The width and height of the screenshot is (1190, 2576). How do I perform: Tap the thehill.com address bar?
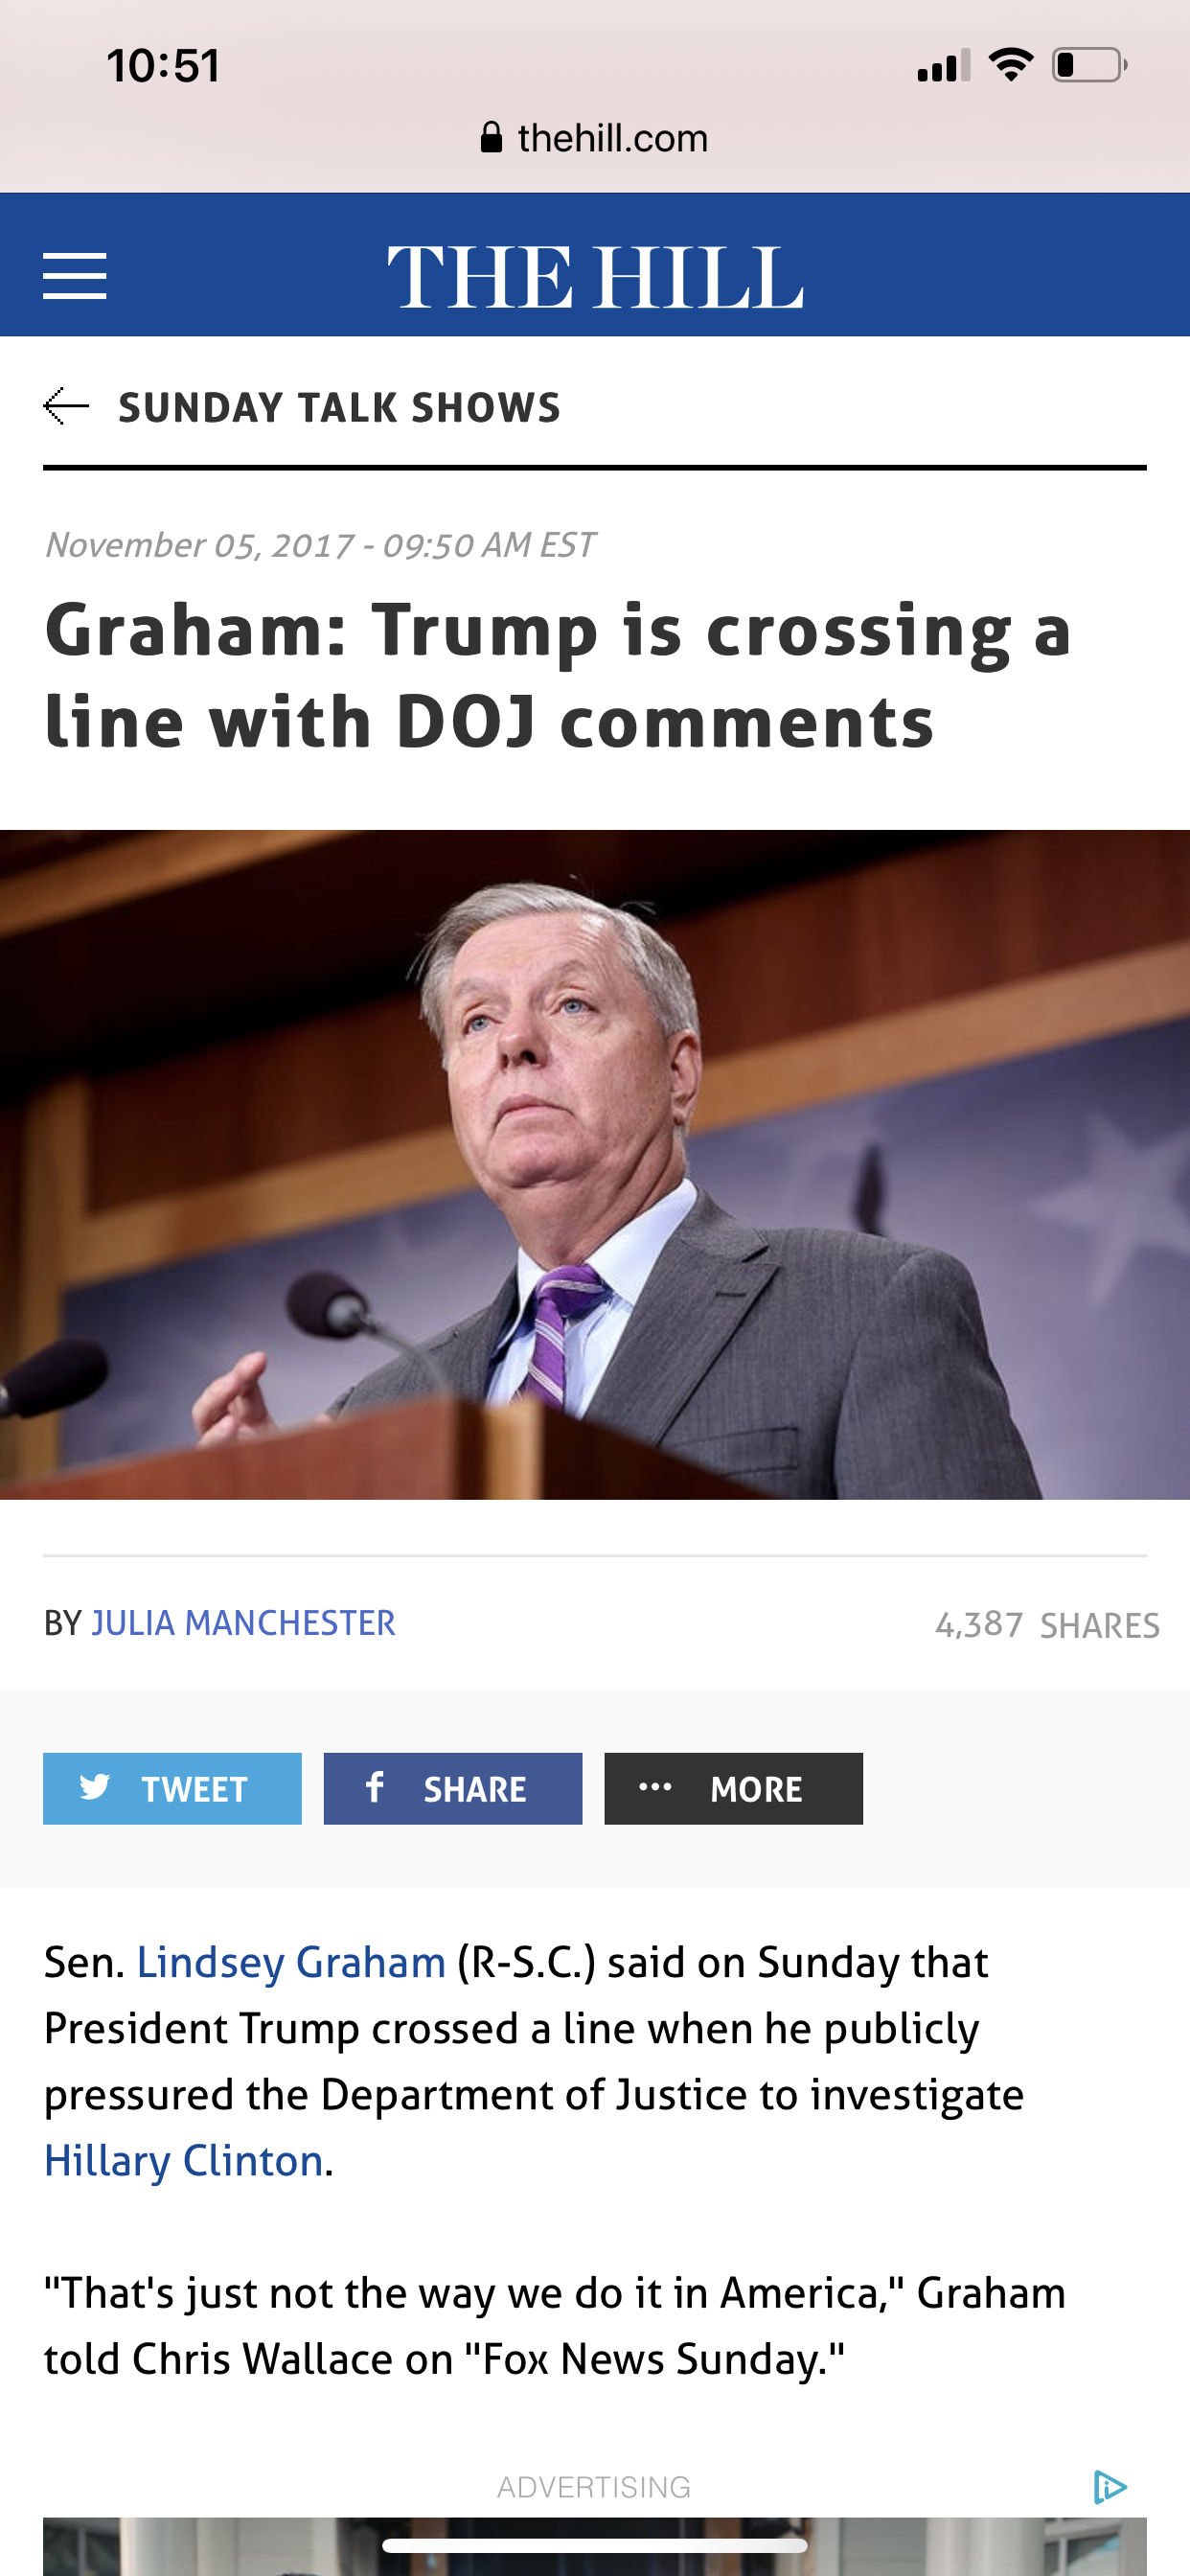click(x=595, y=137)
